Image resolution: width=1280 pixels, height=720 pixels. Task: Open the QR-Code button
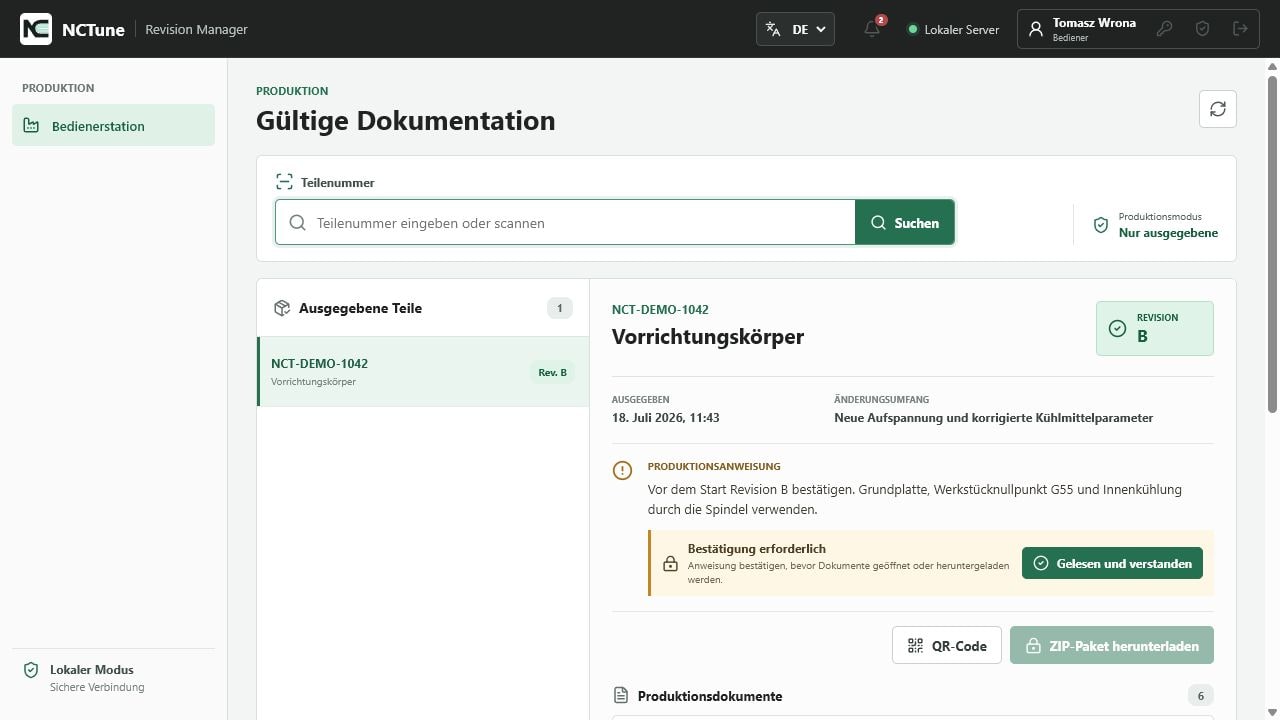[947, 645]
